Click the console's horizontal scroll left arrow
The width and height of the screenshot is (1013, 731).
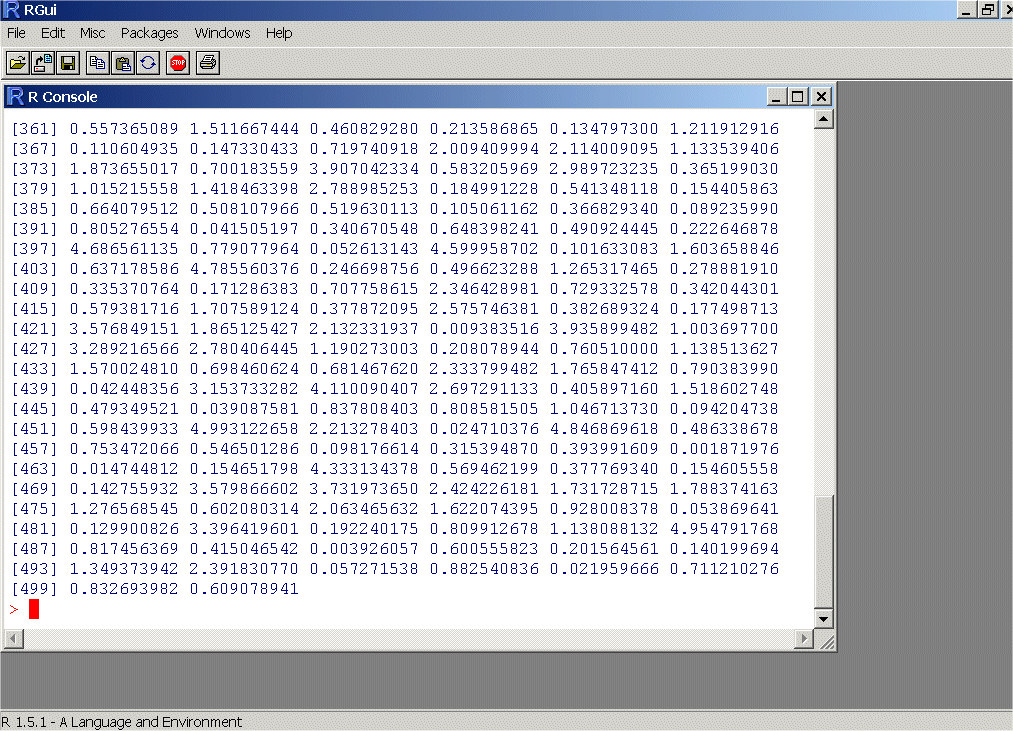pos(13,639)
